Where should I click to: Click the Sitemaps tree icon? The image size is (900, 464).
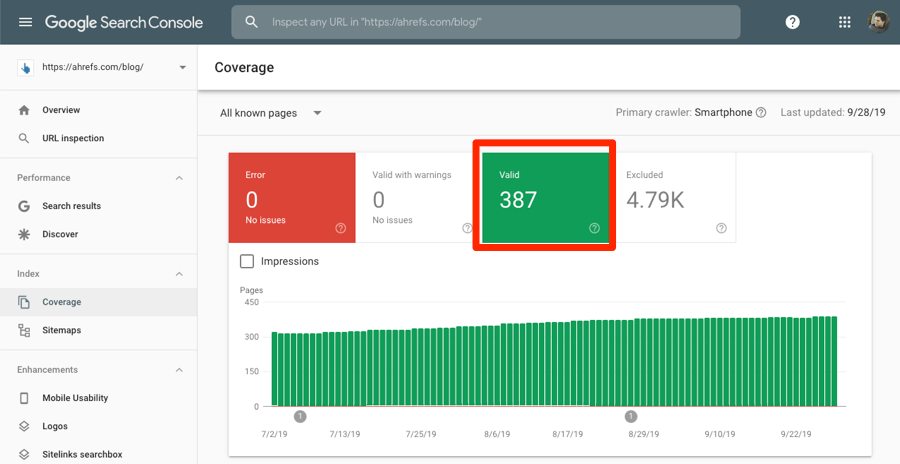coord(24,330)
